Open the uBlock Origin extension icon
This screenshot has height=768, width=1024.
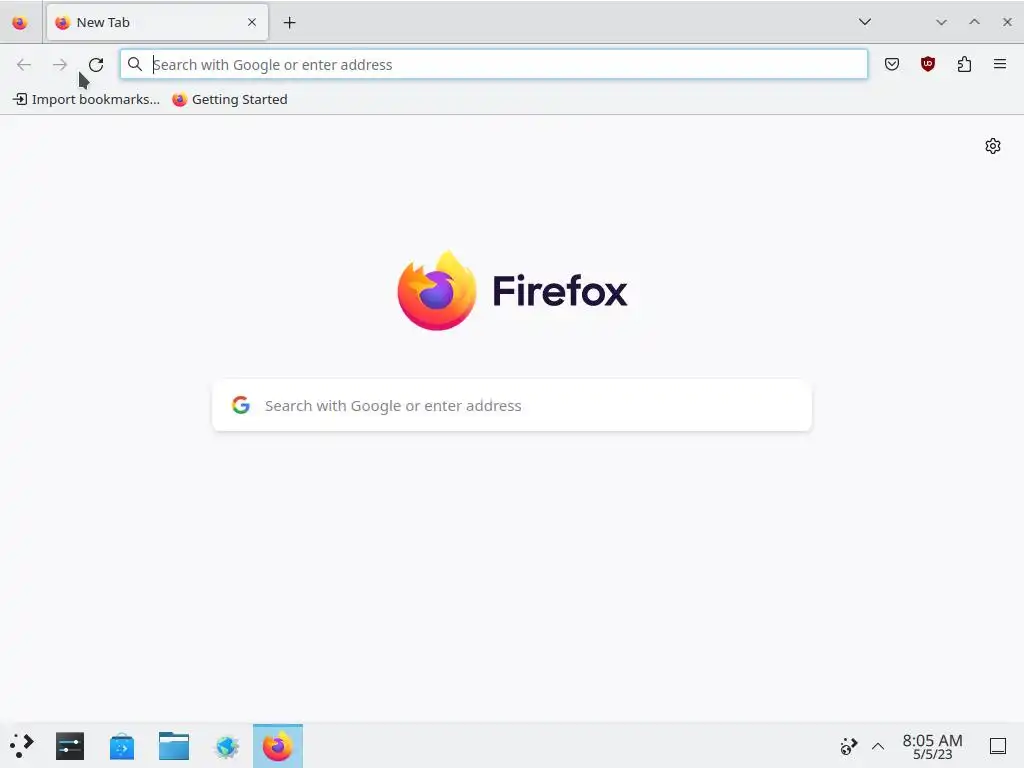[x=927, y=64]
